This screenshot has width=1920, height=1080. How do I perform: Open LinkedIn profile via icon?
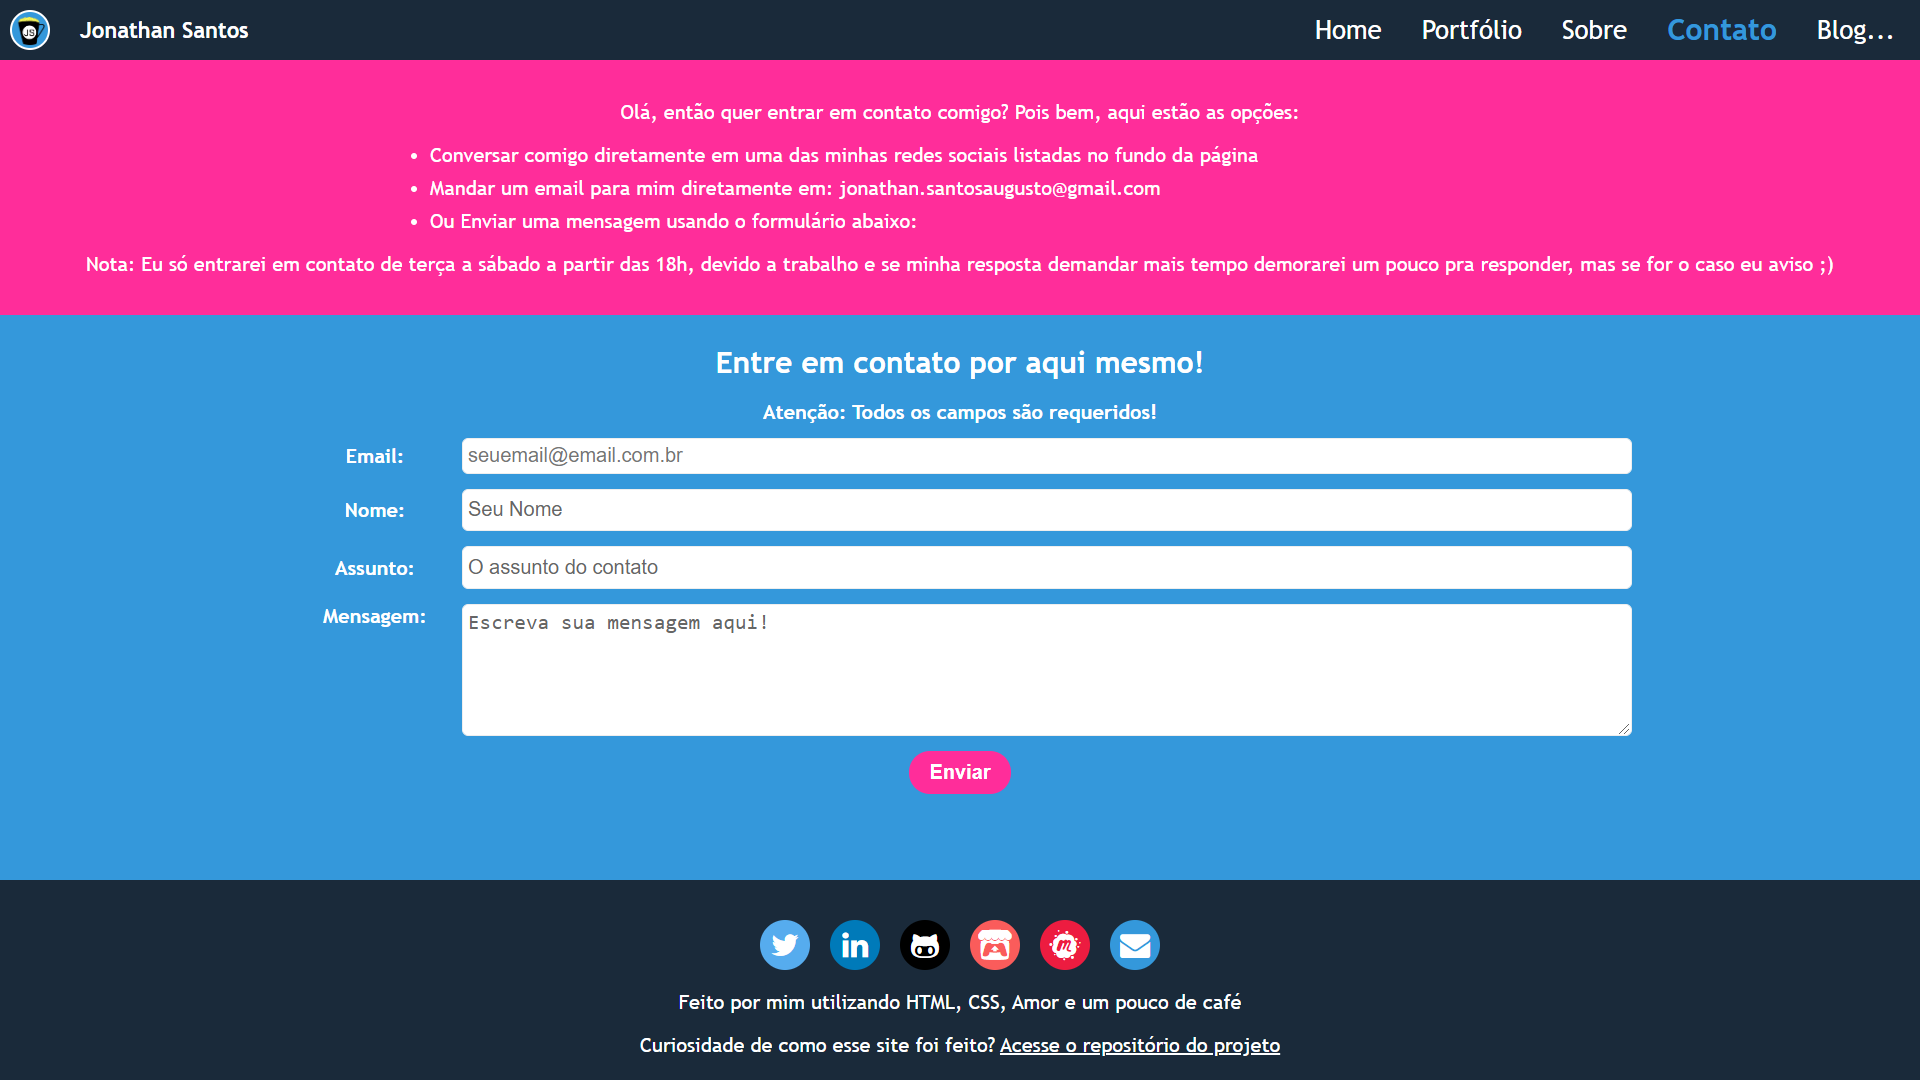855,944
